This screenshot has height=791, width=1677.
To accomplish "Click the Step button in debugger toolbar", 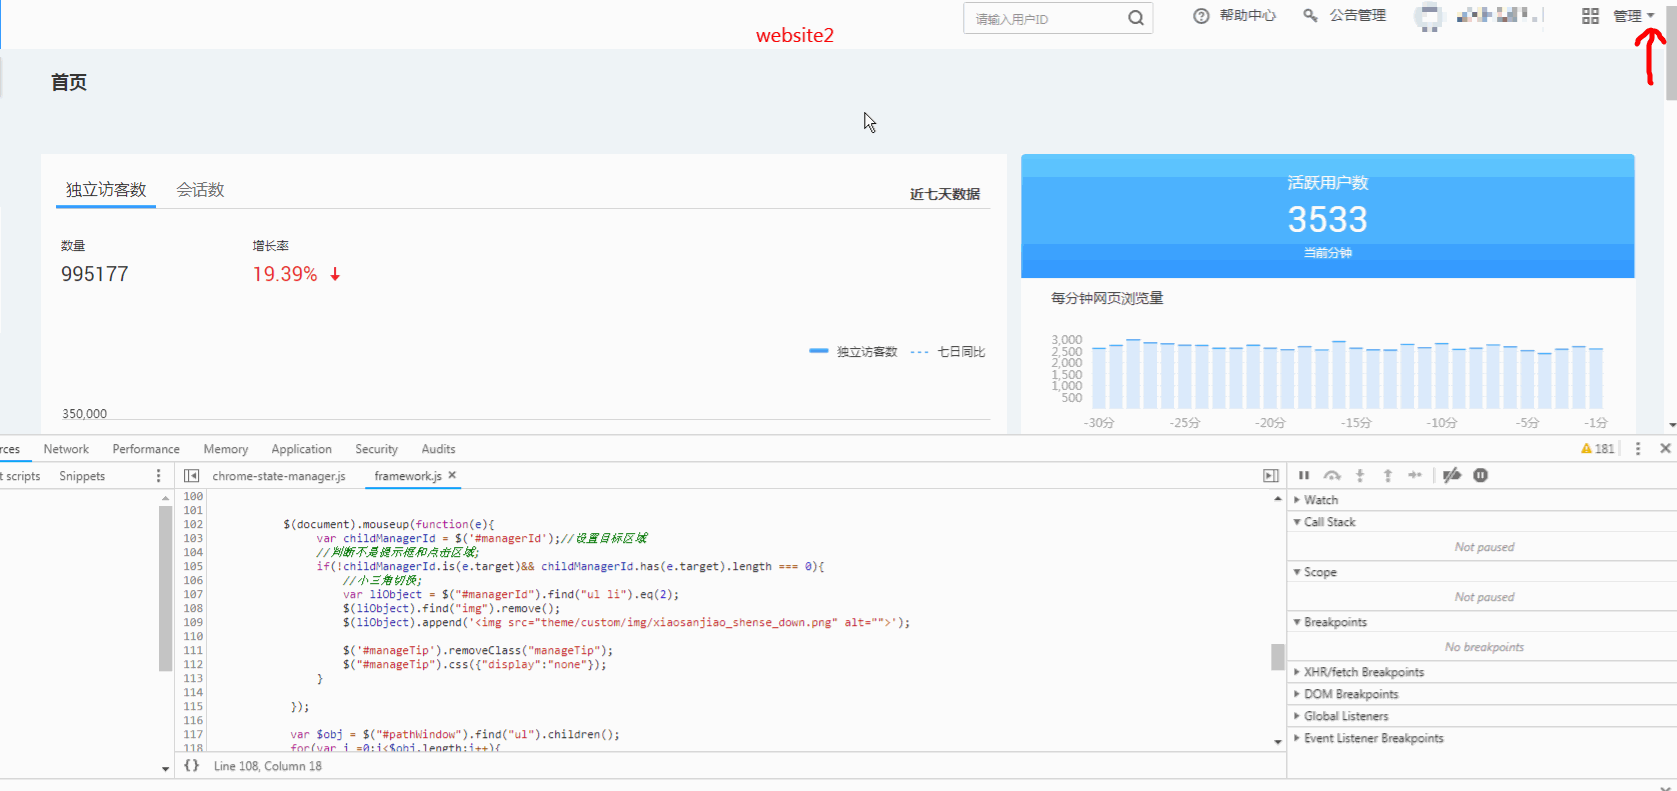I will 1415,475.
